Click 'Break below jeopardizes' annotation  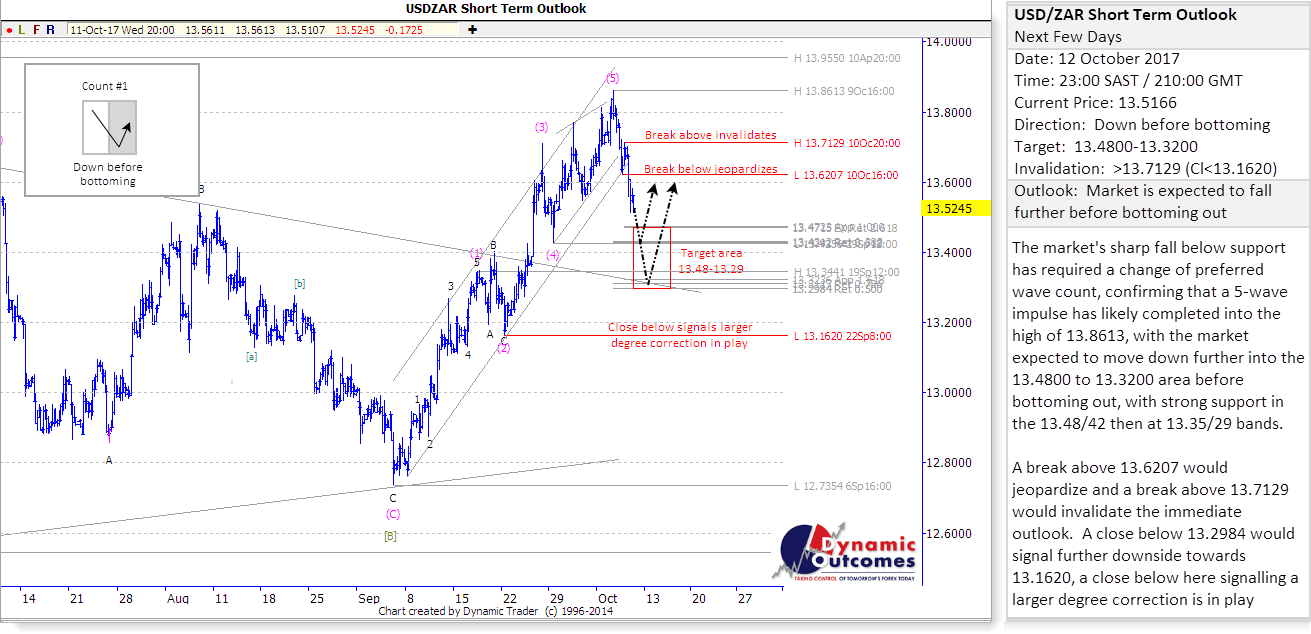click(x=710, y=169)
